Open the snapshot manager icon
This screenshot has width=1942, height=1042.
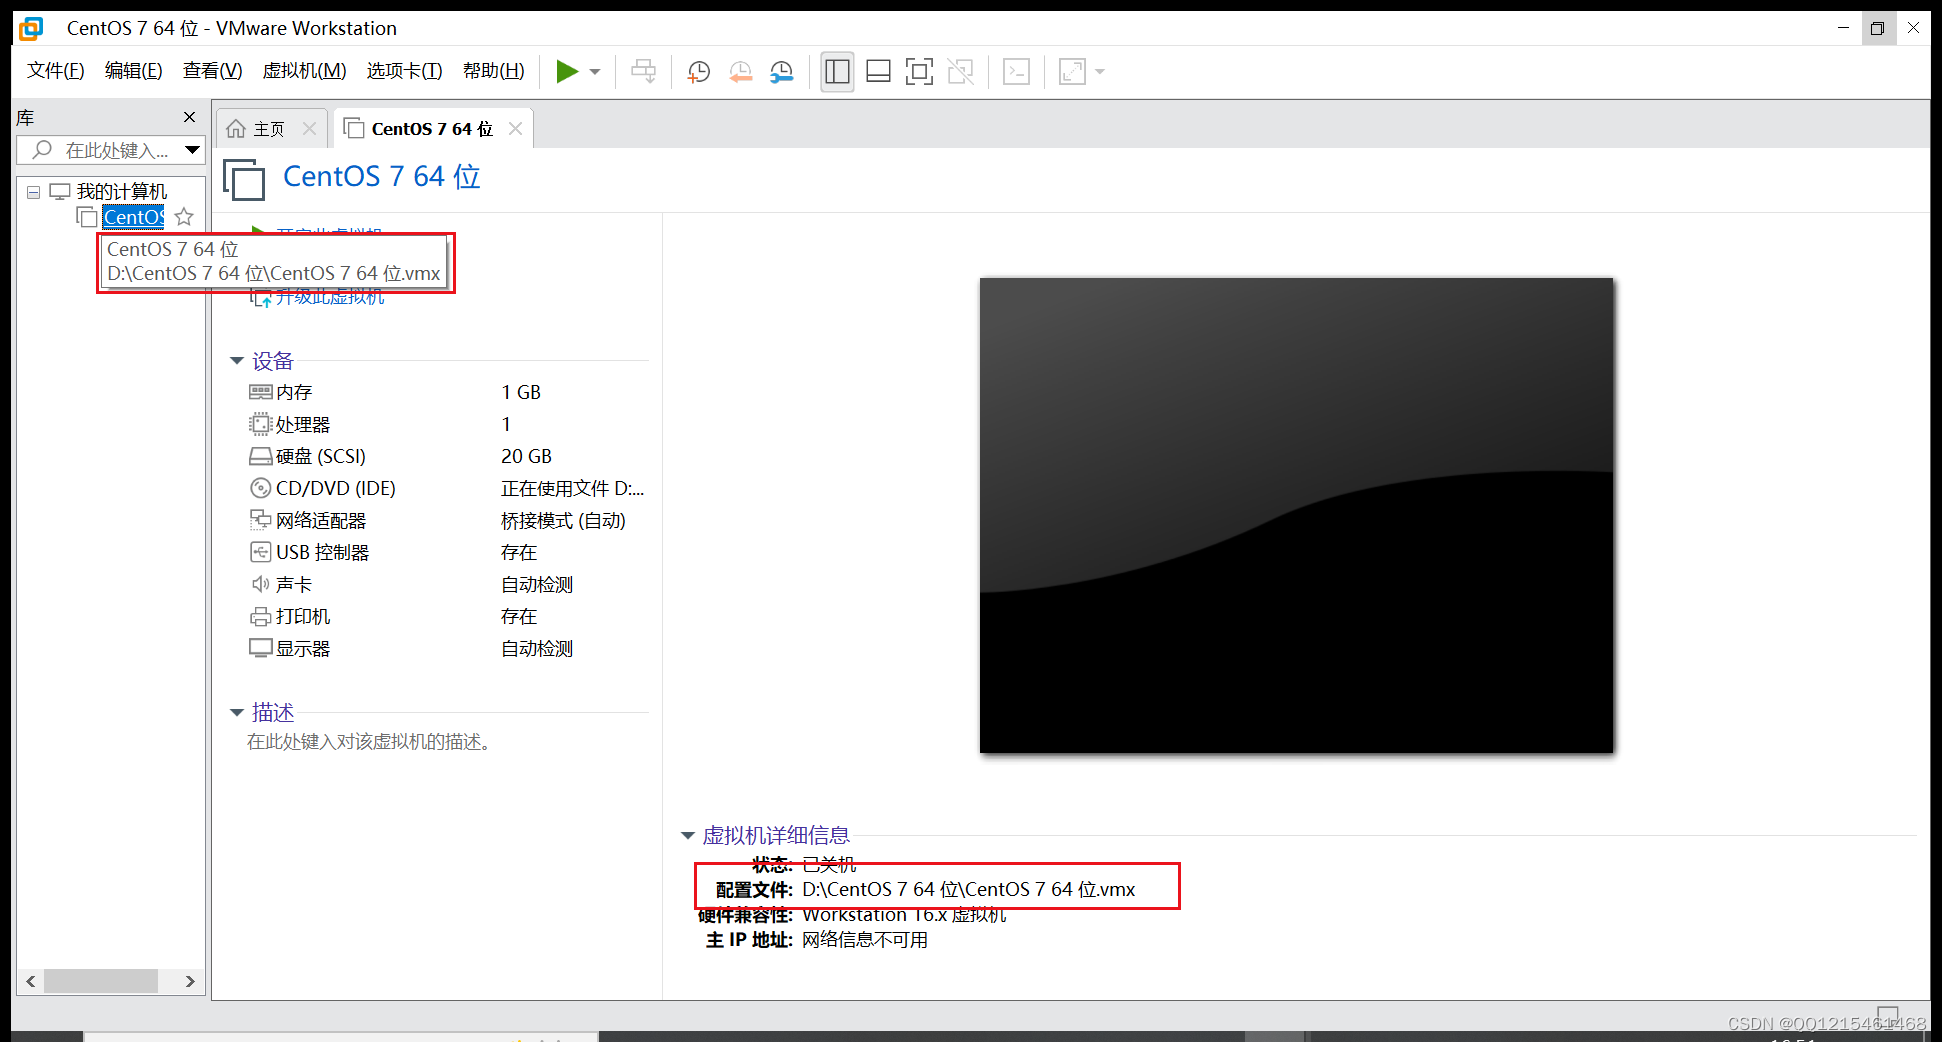781,71
